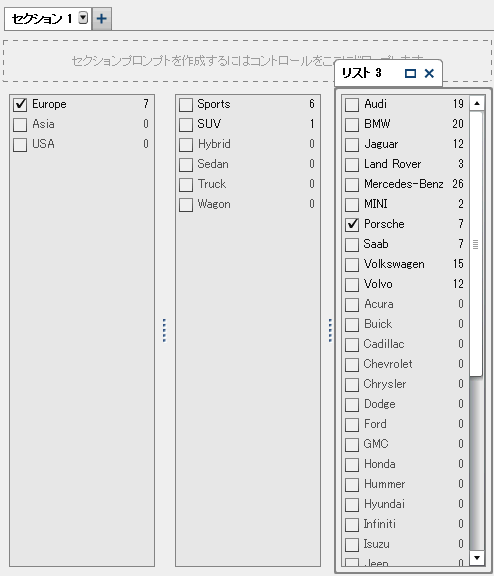The image size is (494, 577).
Task: Check the GMC checkbox
Action: [352, 445]
